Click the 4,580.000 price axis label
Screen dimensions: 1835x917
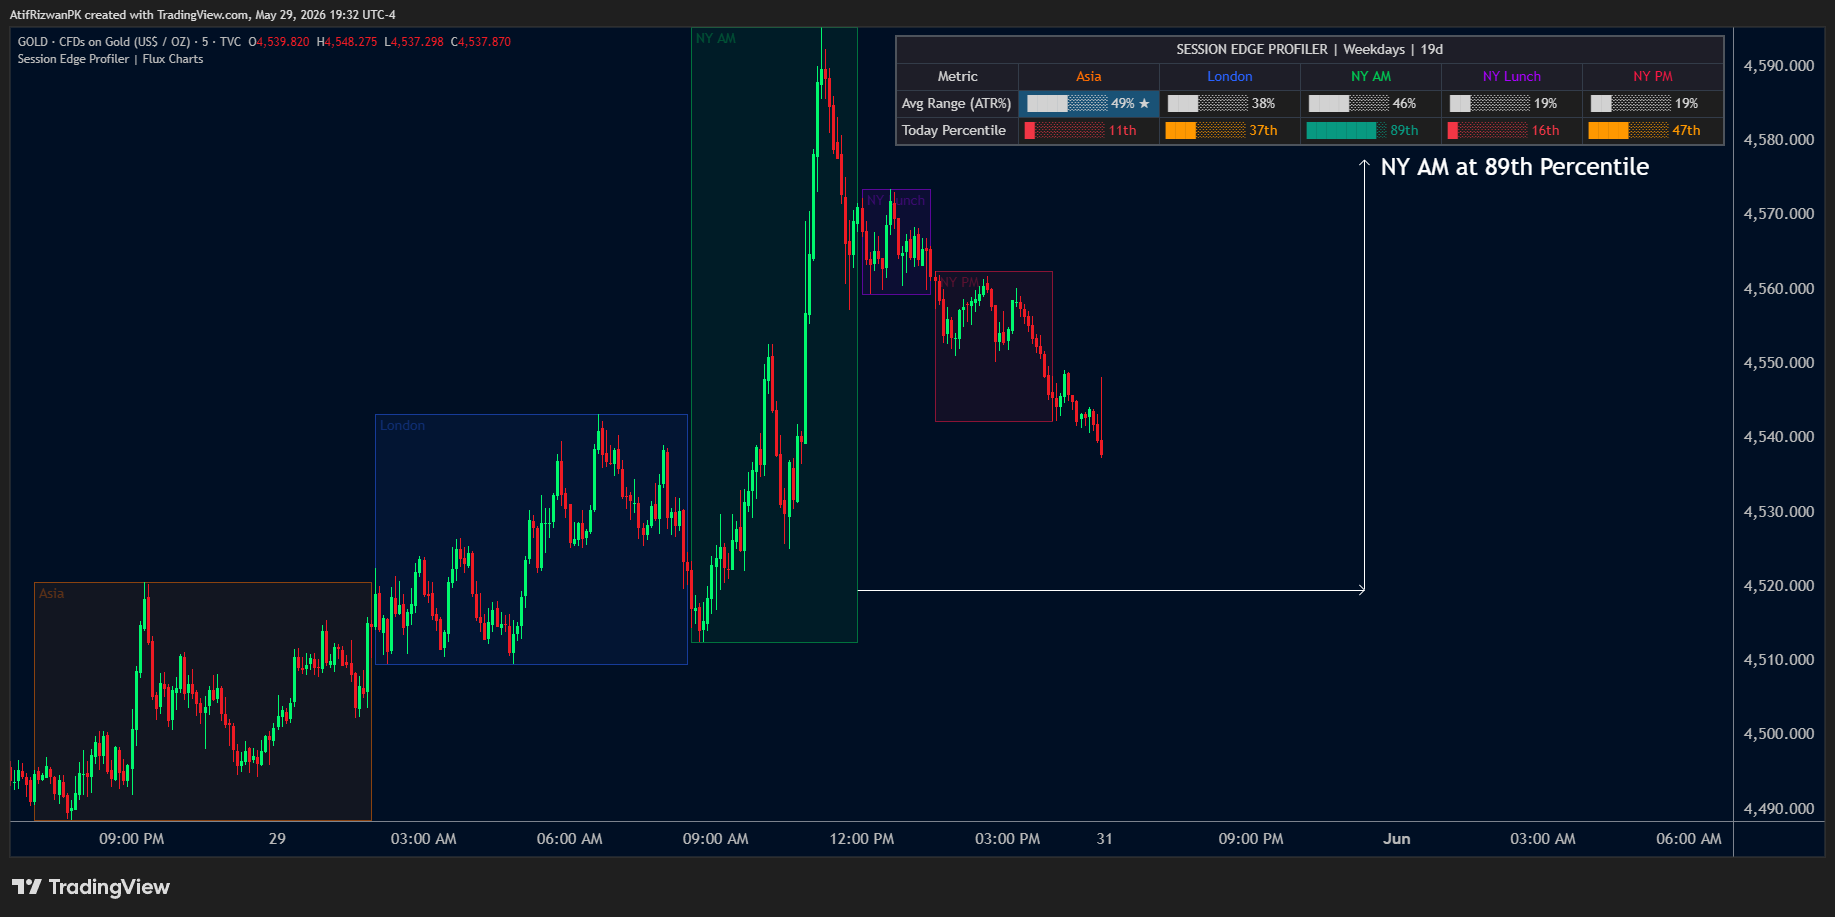pos(1779,140)
